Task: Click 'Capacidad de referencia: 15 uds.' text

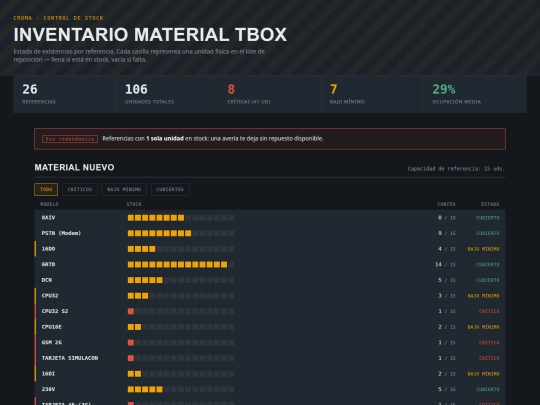Action: [456, 169]
